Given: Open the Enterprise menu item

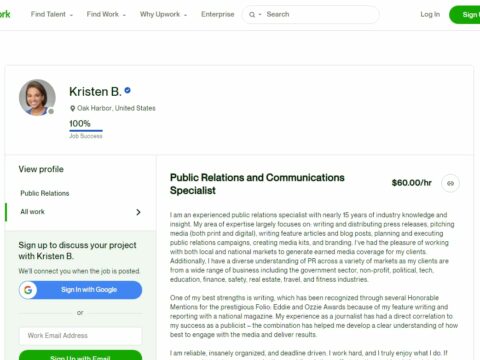Looking at the screenshot, I should (x=218, y=14).
